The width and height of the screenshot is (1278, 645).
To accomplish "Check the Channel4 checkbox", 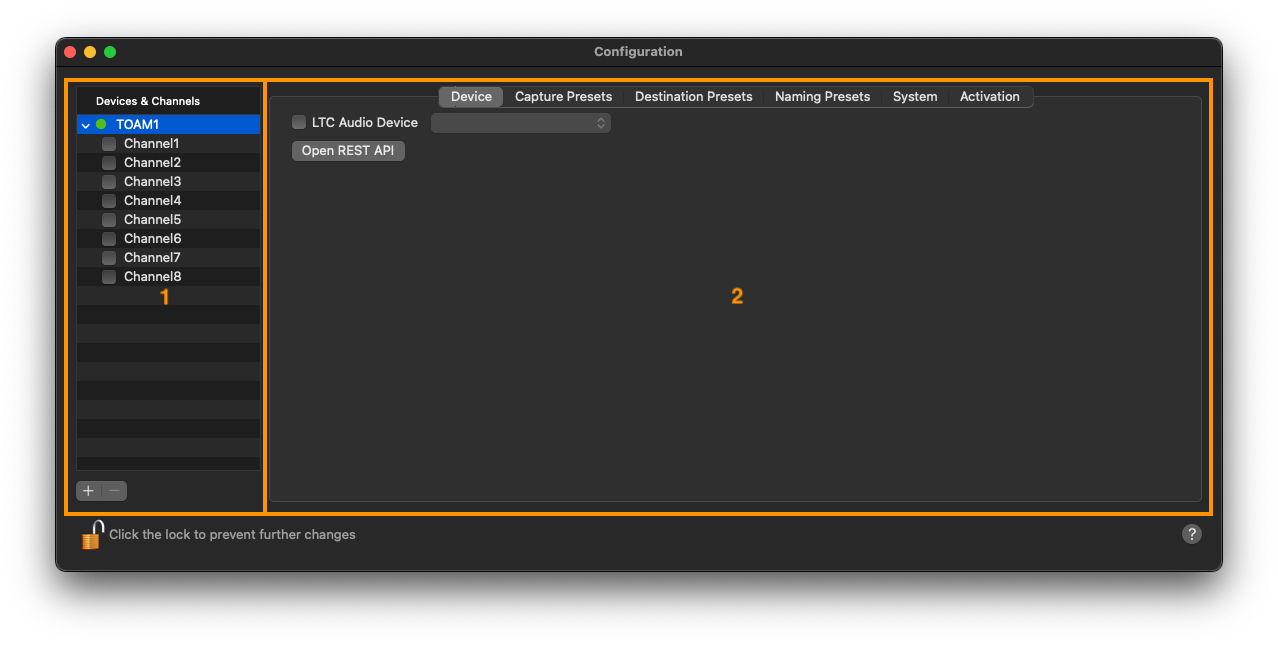I will point(109,201).
